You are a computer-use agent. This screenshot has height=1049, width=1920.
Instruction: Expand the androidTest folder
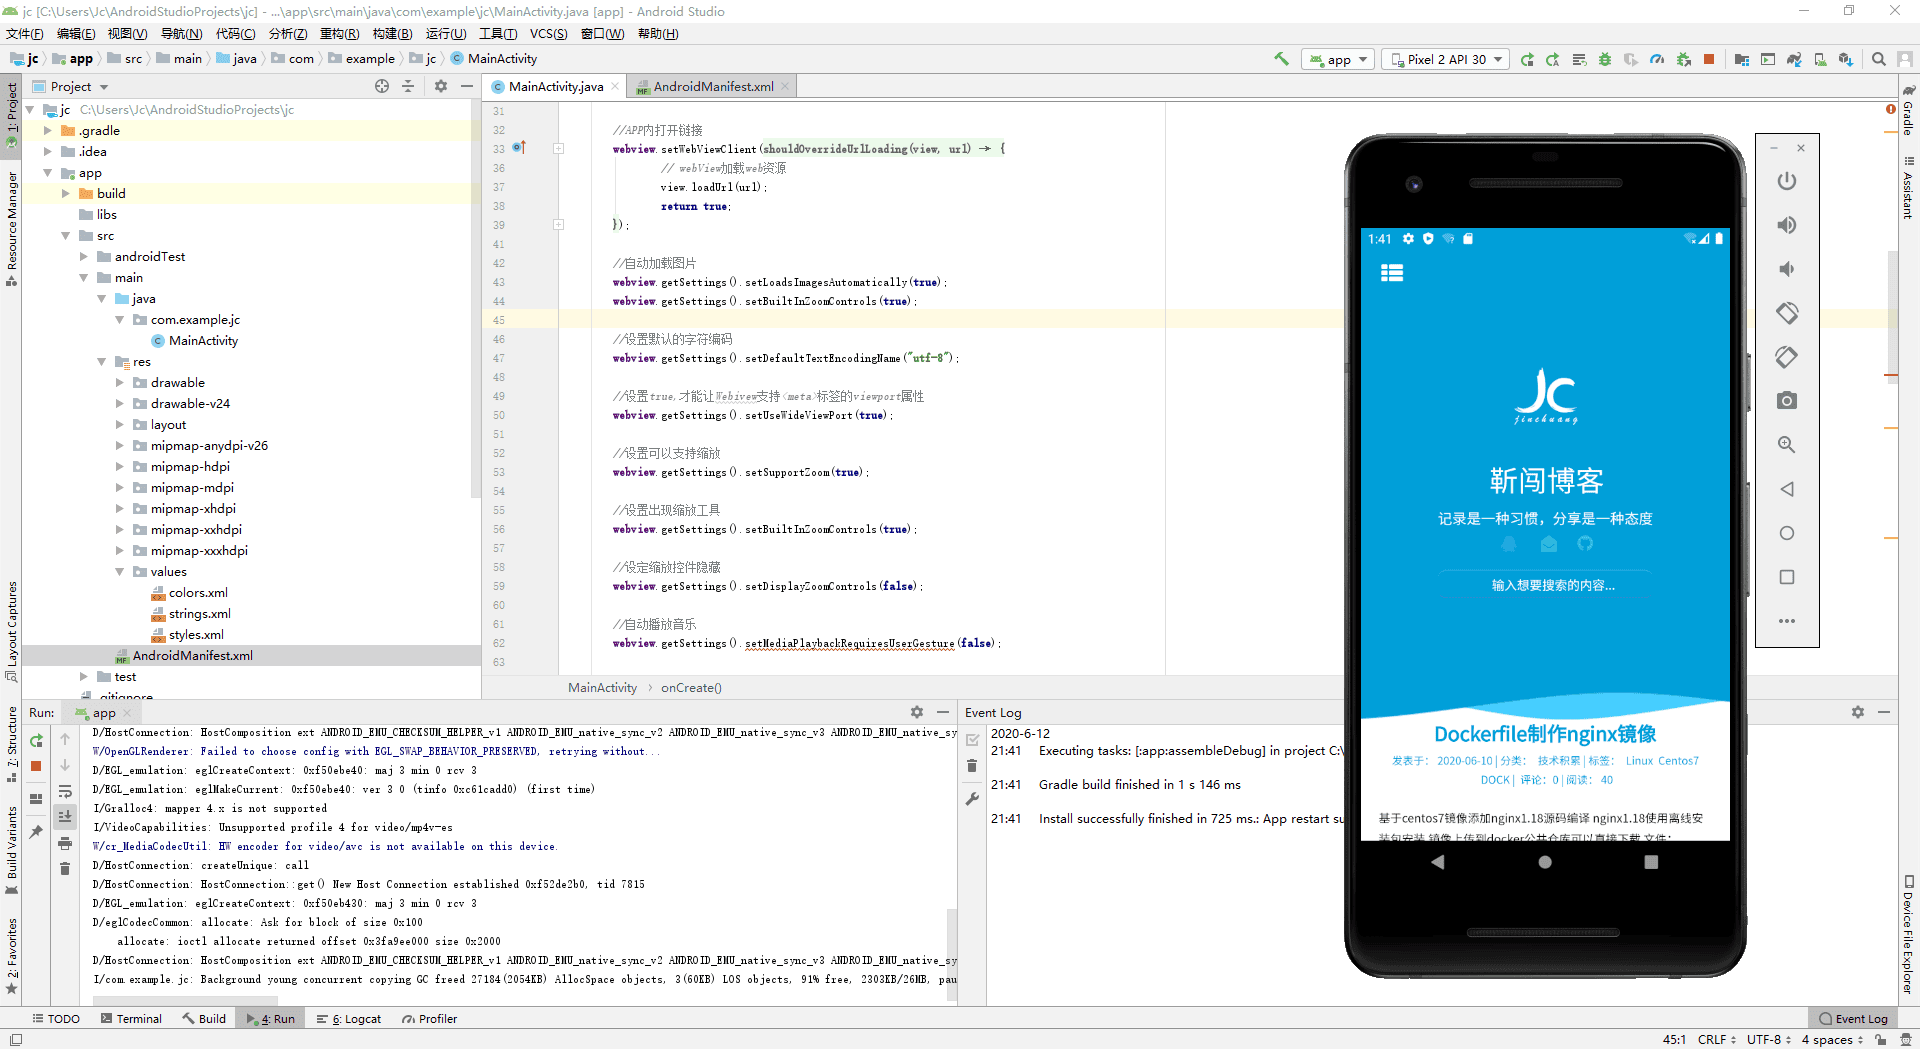(84, 257)
